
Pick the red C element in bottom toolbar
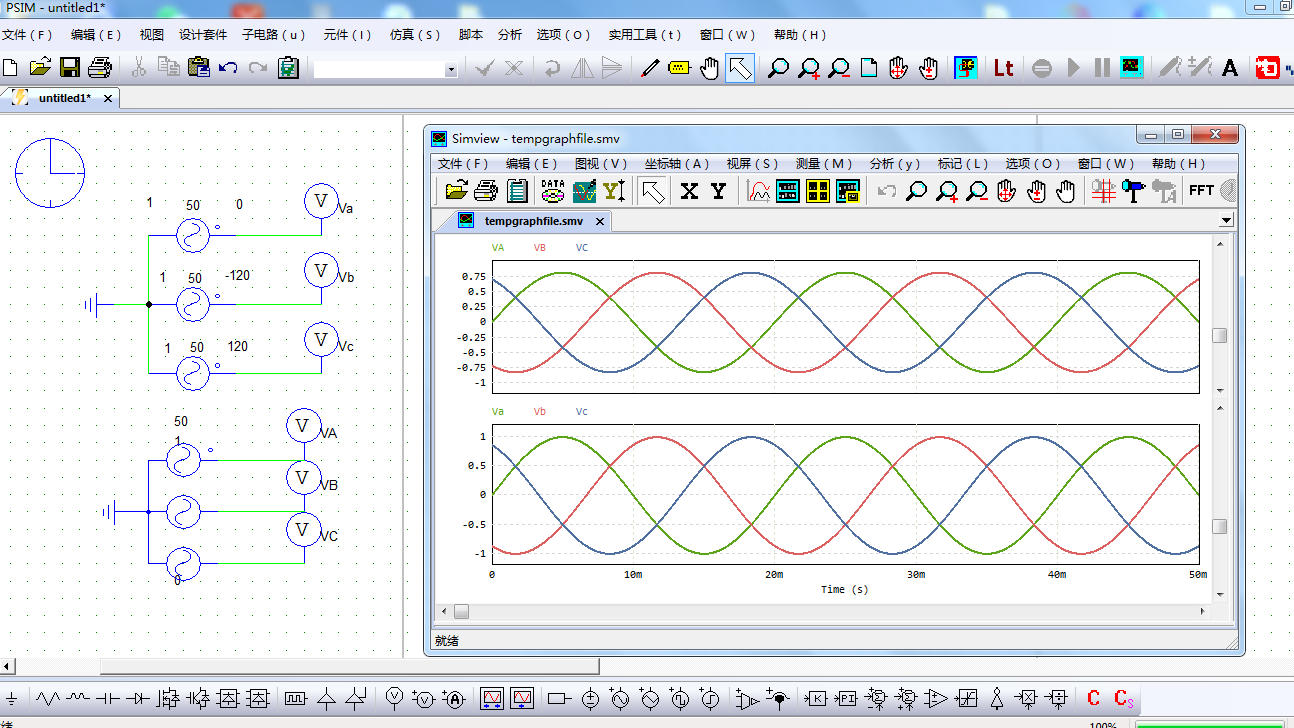[1094, 698]
